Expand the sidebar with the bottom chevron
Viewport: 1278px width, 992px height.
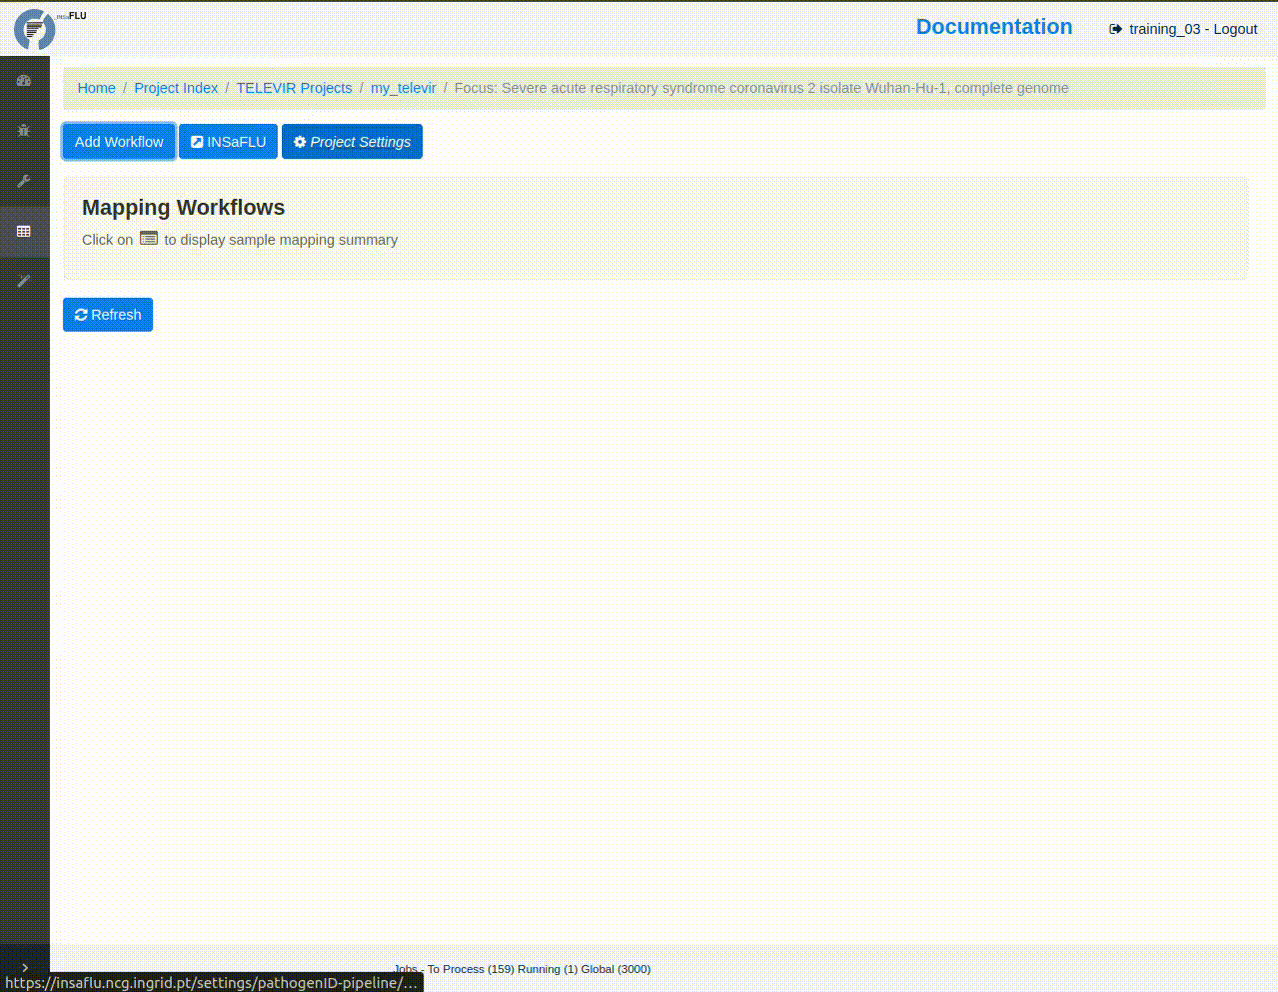tap(25, 967)
